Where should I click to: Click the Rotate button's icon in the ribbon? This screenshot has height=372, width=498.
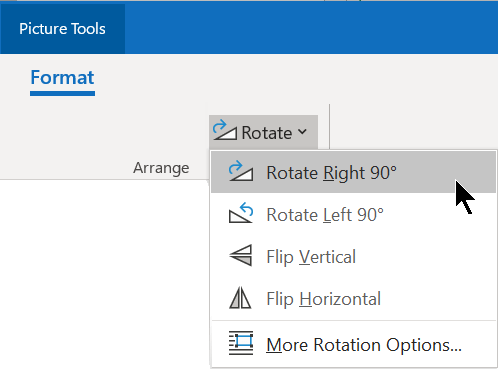225,131
